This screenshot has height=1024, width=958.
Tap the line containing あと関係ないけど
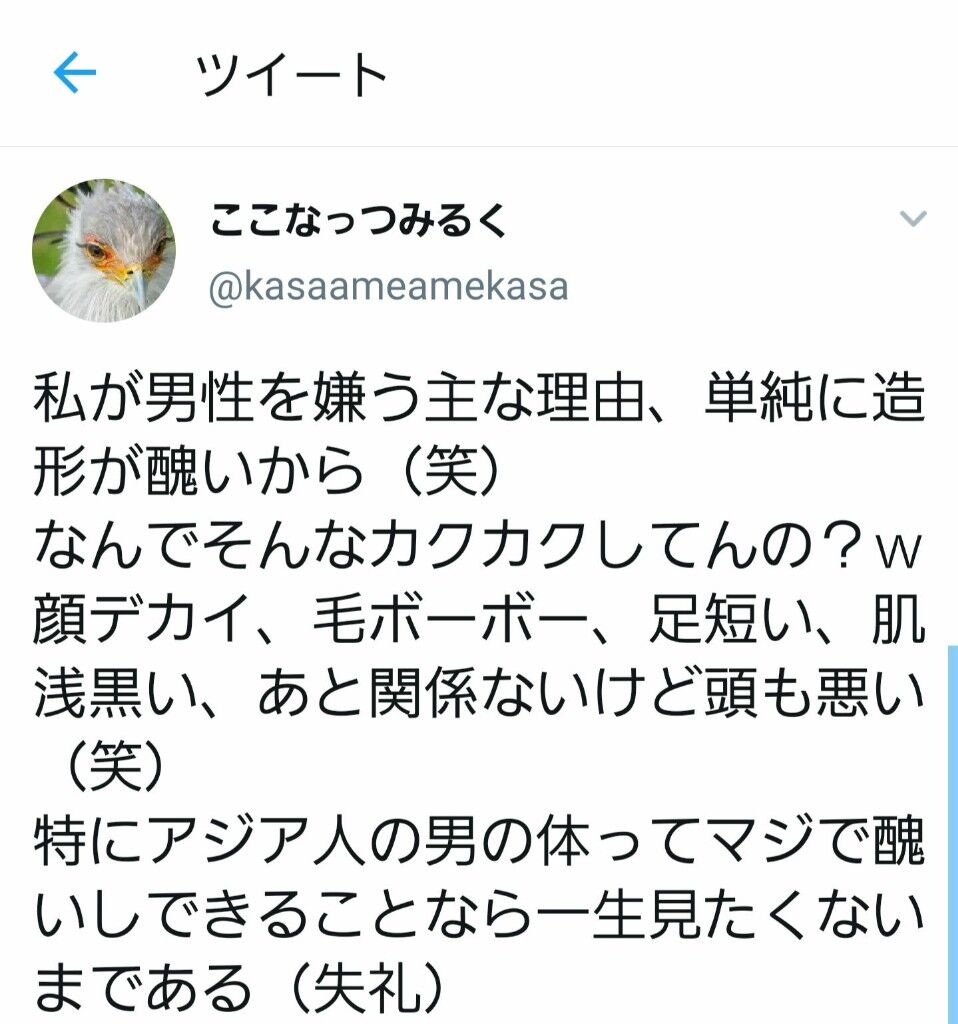[479, 692]
